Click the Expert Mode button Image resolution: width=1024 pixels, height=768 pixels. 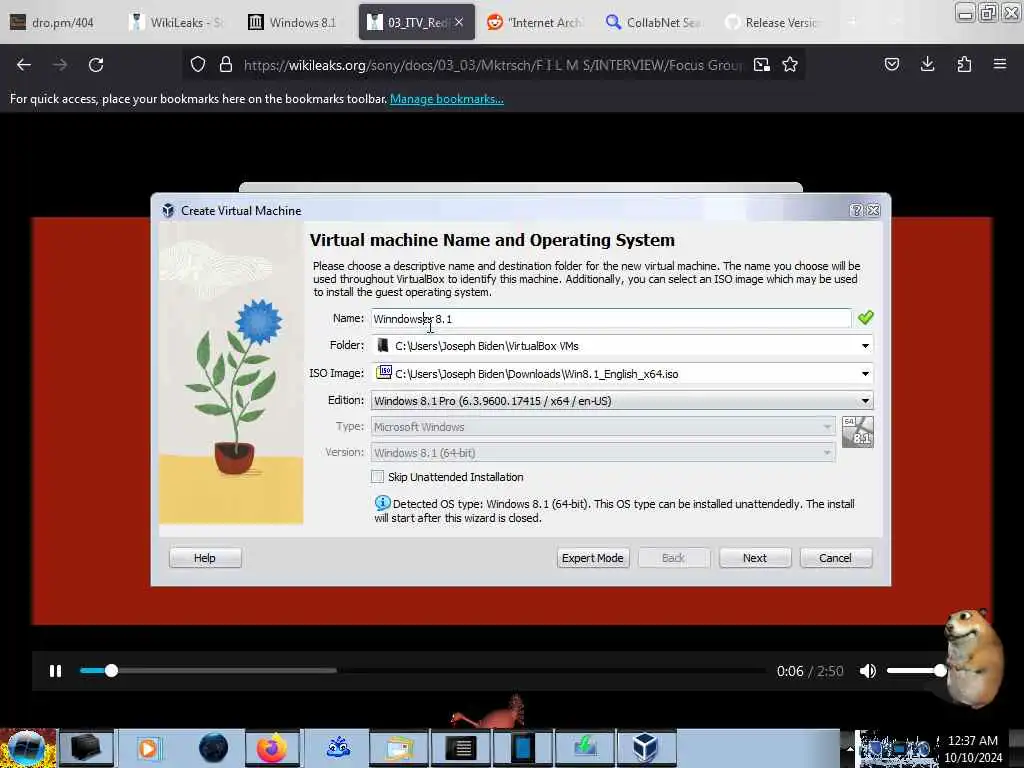tap(593, 558)
